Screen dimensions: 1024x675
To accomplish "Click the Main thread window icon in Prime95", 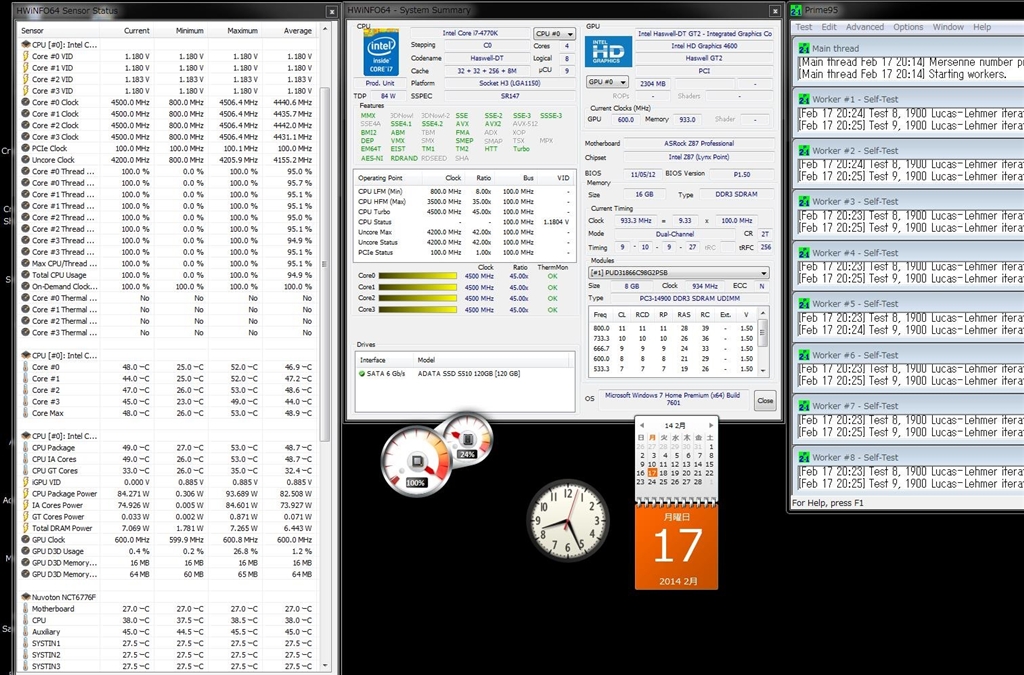I will point(804,48).
